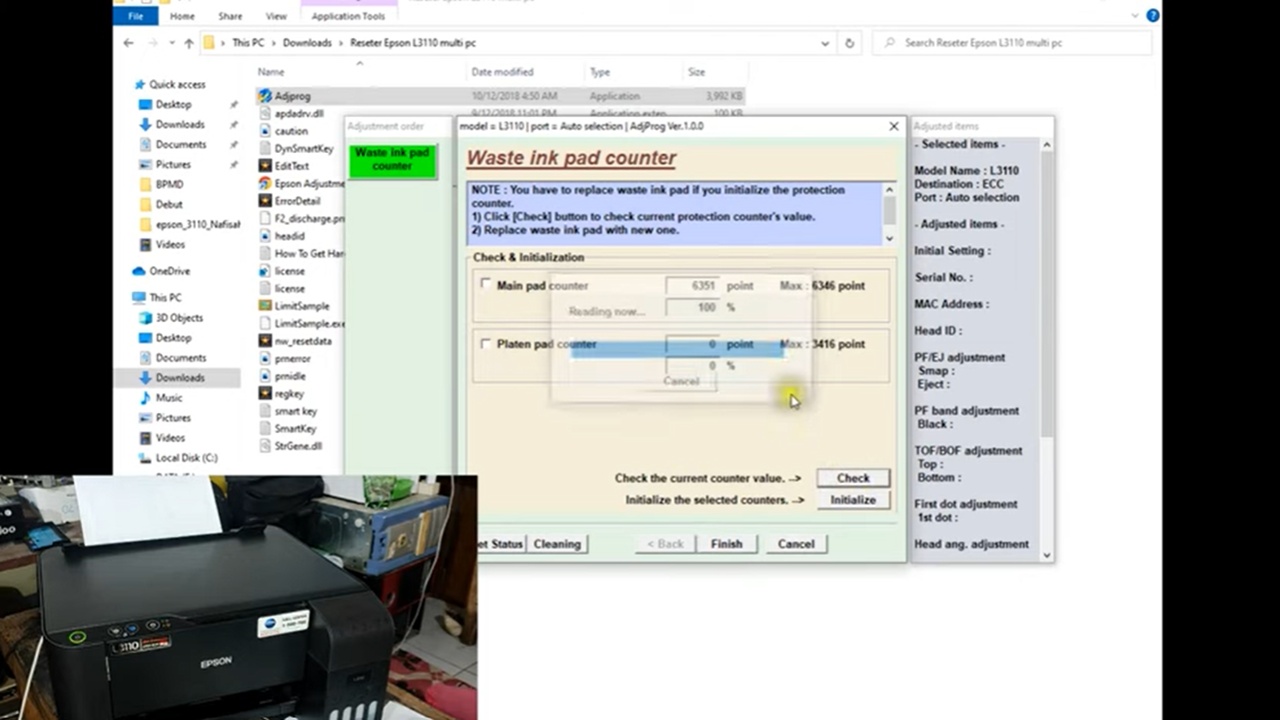
Task: Sort files by Name column
Action: (x=271, y=72)
